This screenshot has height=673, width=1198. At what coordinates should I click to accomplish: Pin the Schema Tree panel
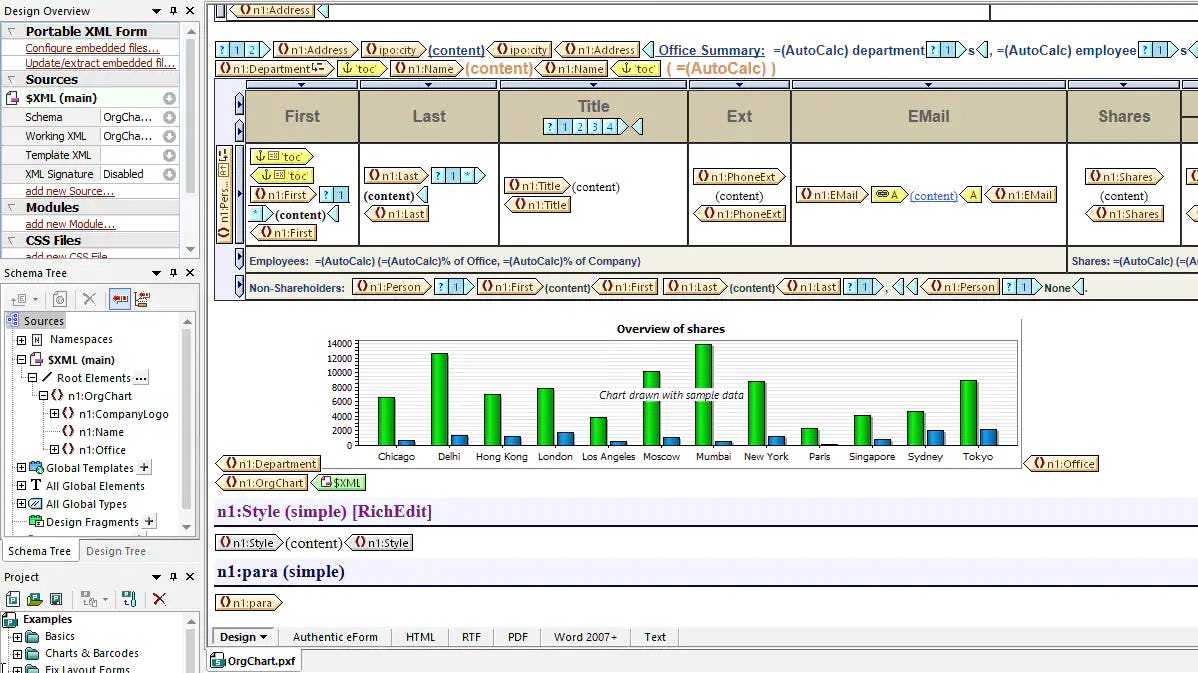173,273
